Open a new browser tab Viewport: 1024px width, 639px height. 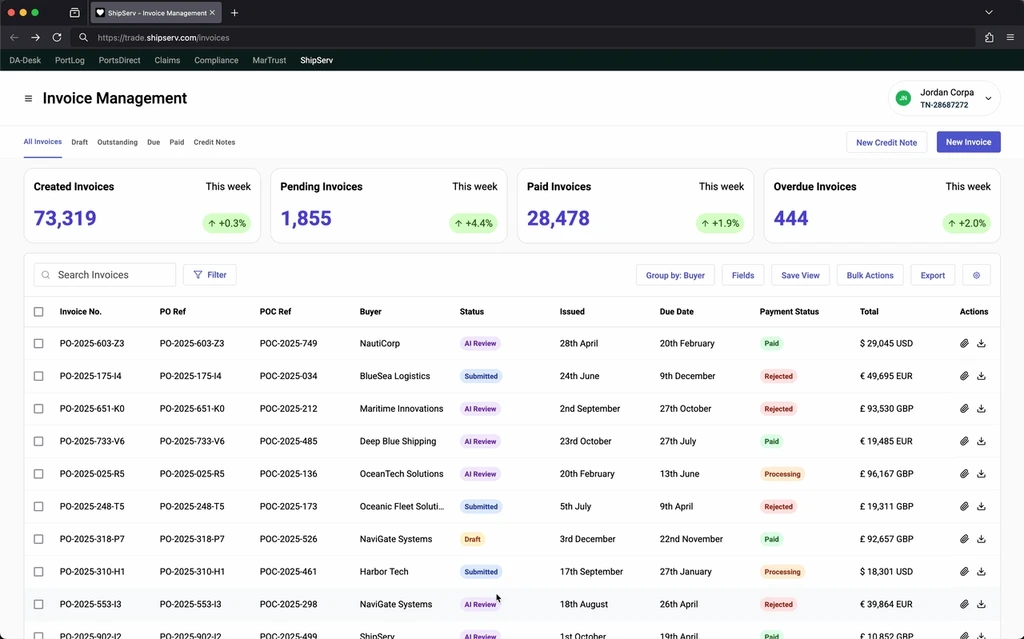(x=234, y=12)
